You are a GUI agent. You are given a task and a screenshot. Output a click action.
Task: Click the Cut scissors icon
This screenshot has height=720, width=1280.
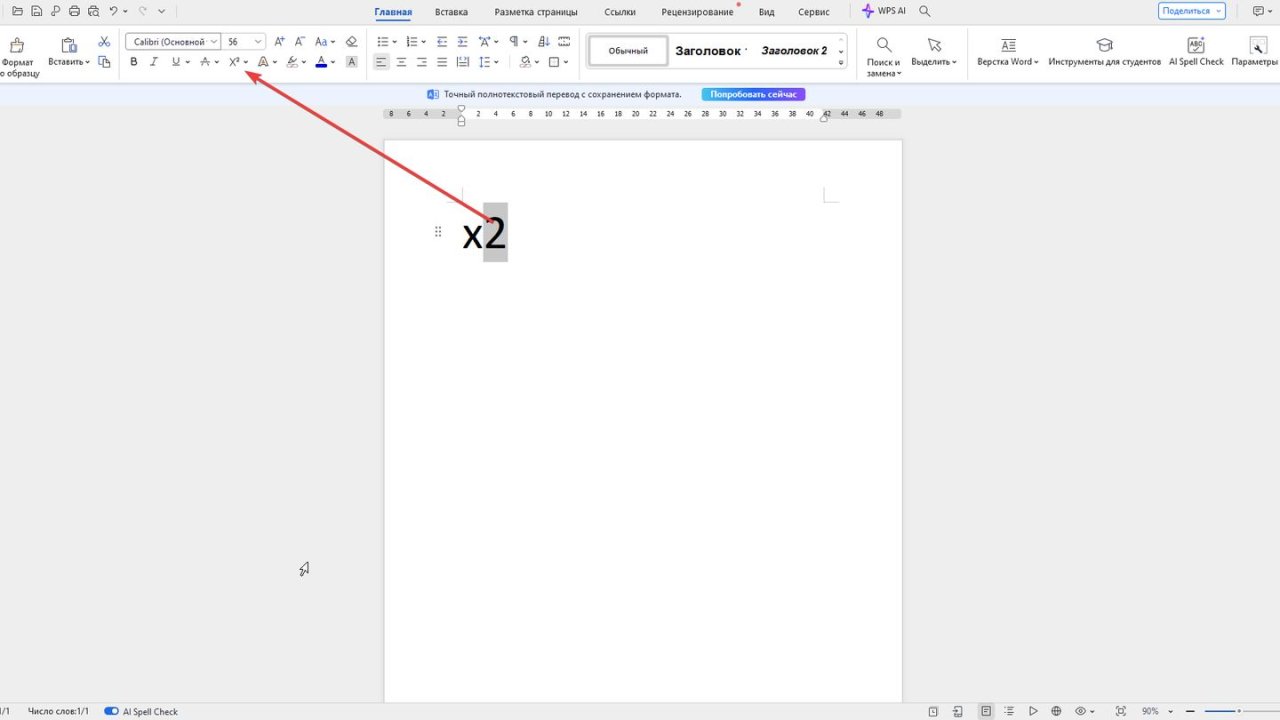(x=104, y=42)
